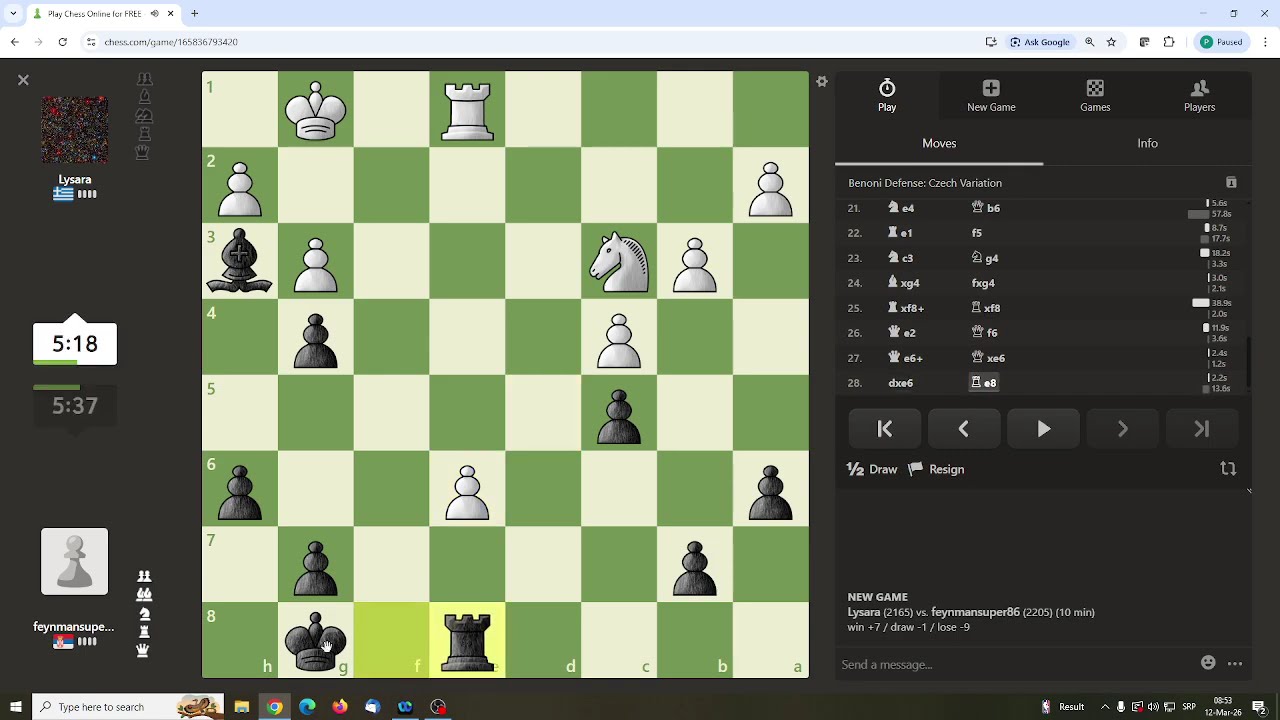Open the notification center icon
Image resolution: width=1280 pixels, height=720 pixels.
1259,707
